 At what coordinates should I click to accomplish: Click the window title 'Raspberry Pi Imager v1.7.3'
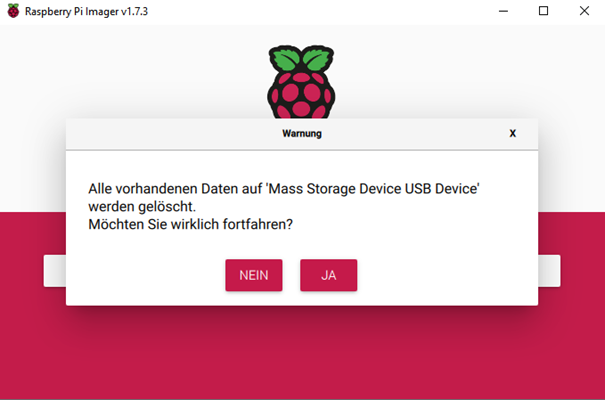tap(86, 11)
